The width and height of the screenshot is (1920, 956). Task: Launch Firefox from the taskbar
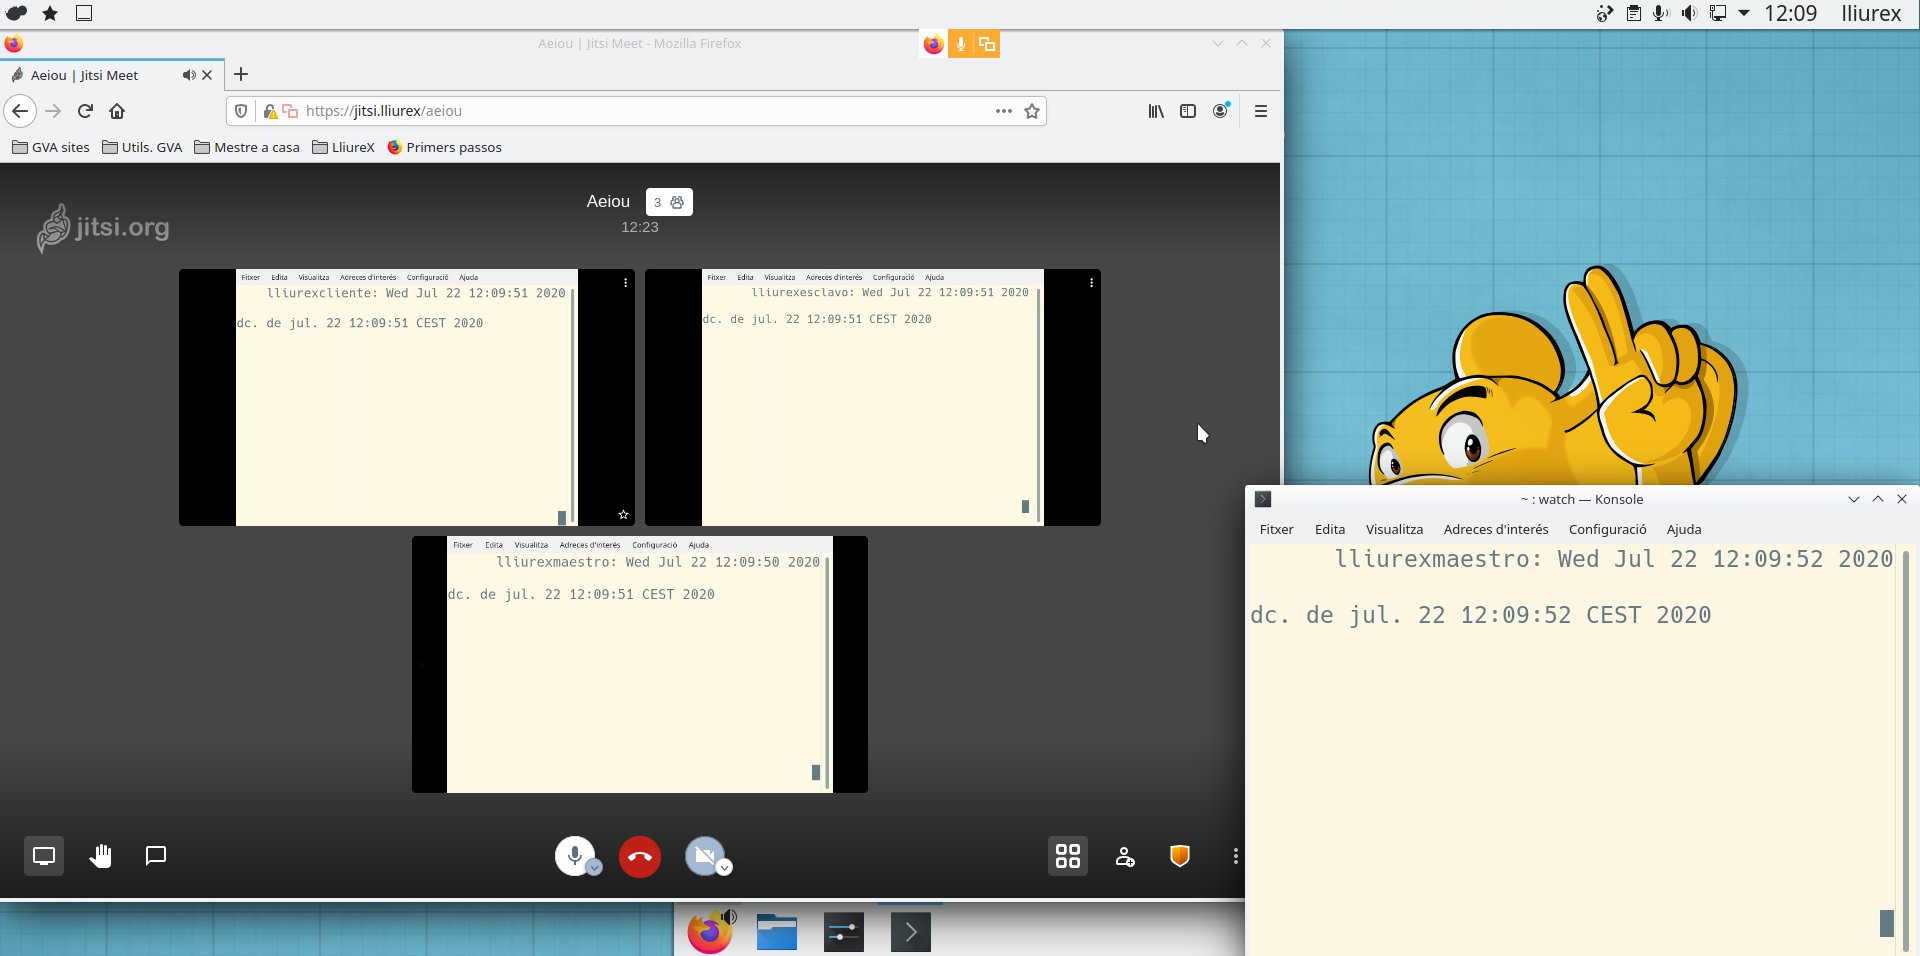[710, 932]
